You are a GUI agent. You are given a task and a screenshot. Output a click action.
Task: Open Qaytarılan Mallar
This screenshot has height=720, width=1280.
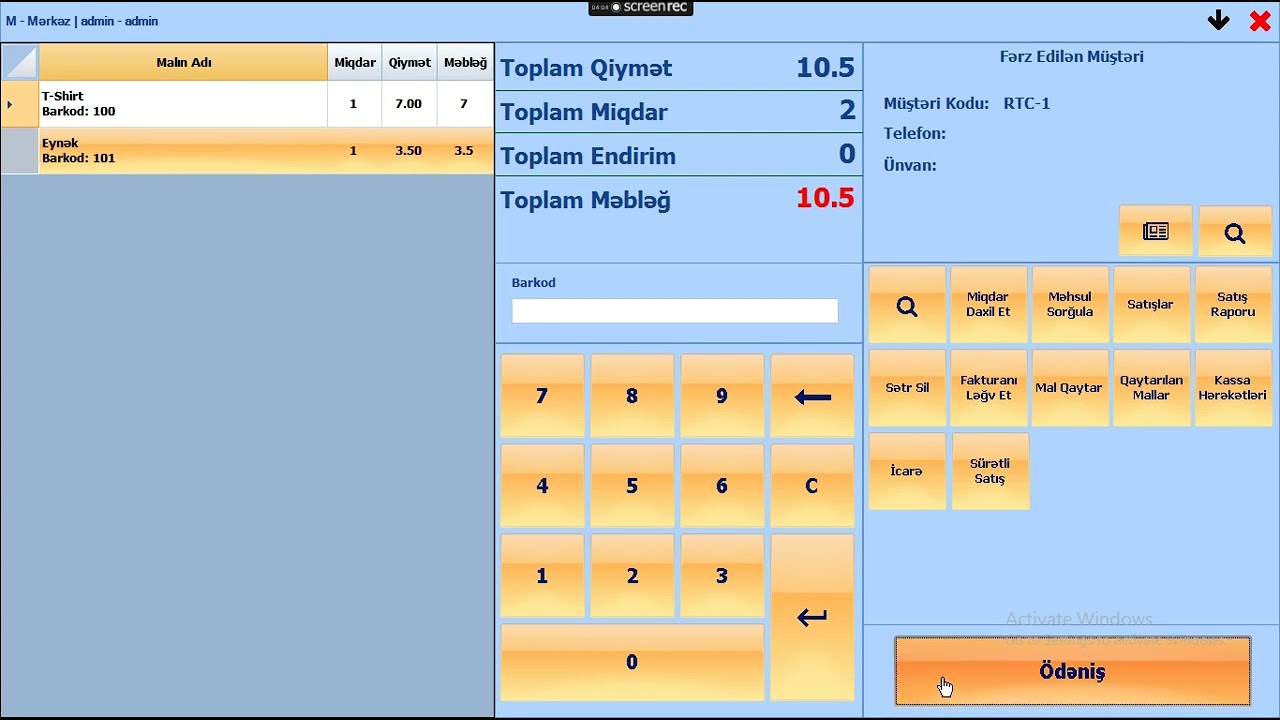[x=1151, y=388]
